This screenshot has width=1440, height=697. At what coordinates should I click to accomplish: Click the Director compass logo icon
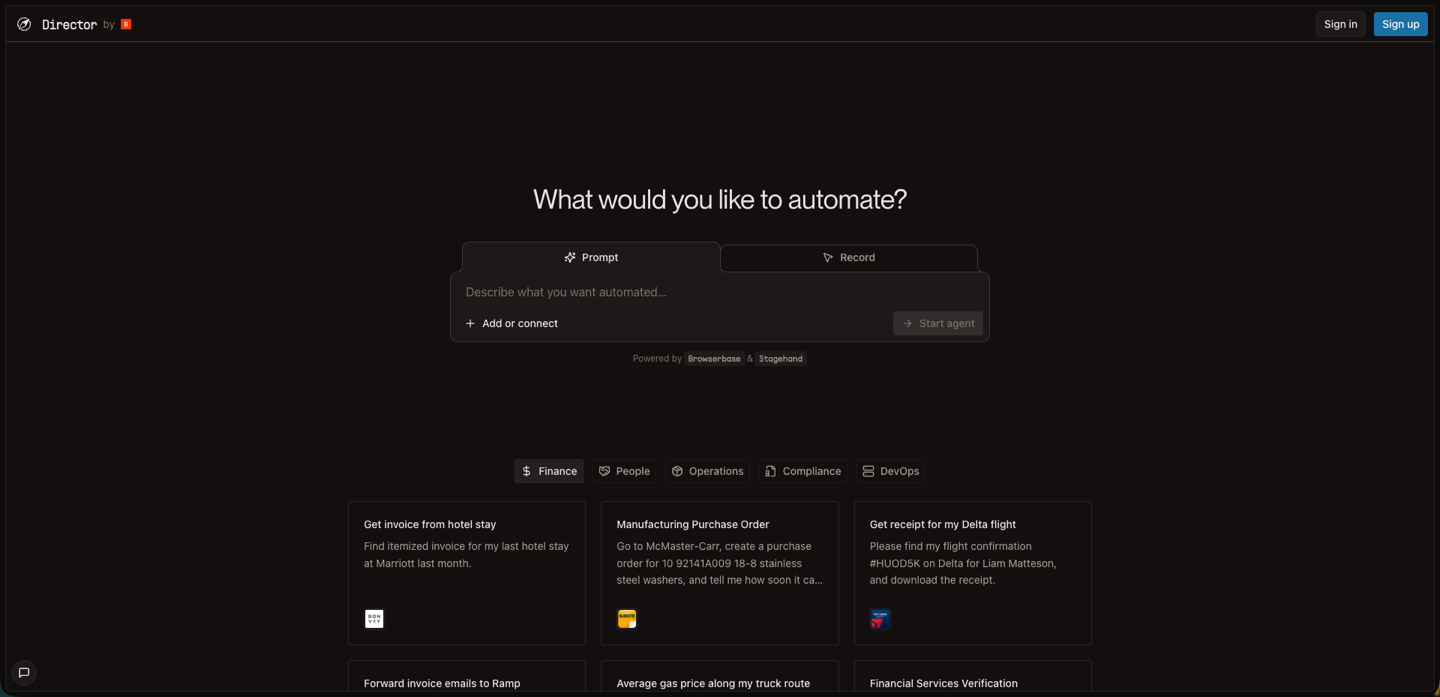click(x=24, y=24)
